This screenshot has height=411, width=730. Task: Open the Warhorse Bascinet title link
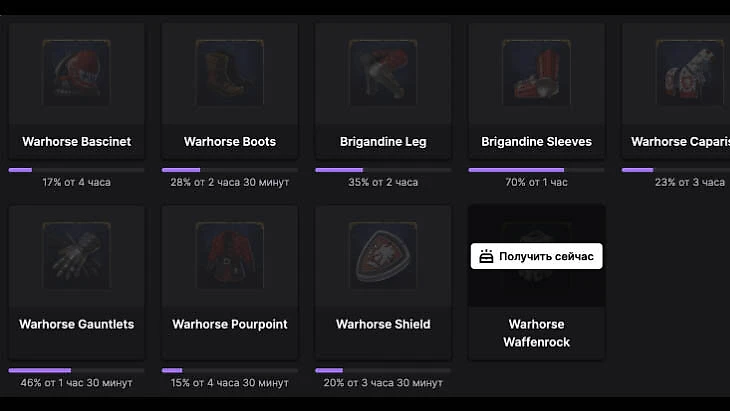coord(76,142)
